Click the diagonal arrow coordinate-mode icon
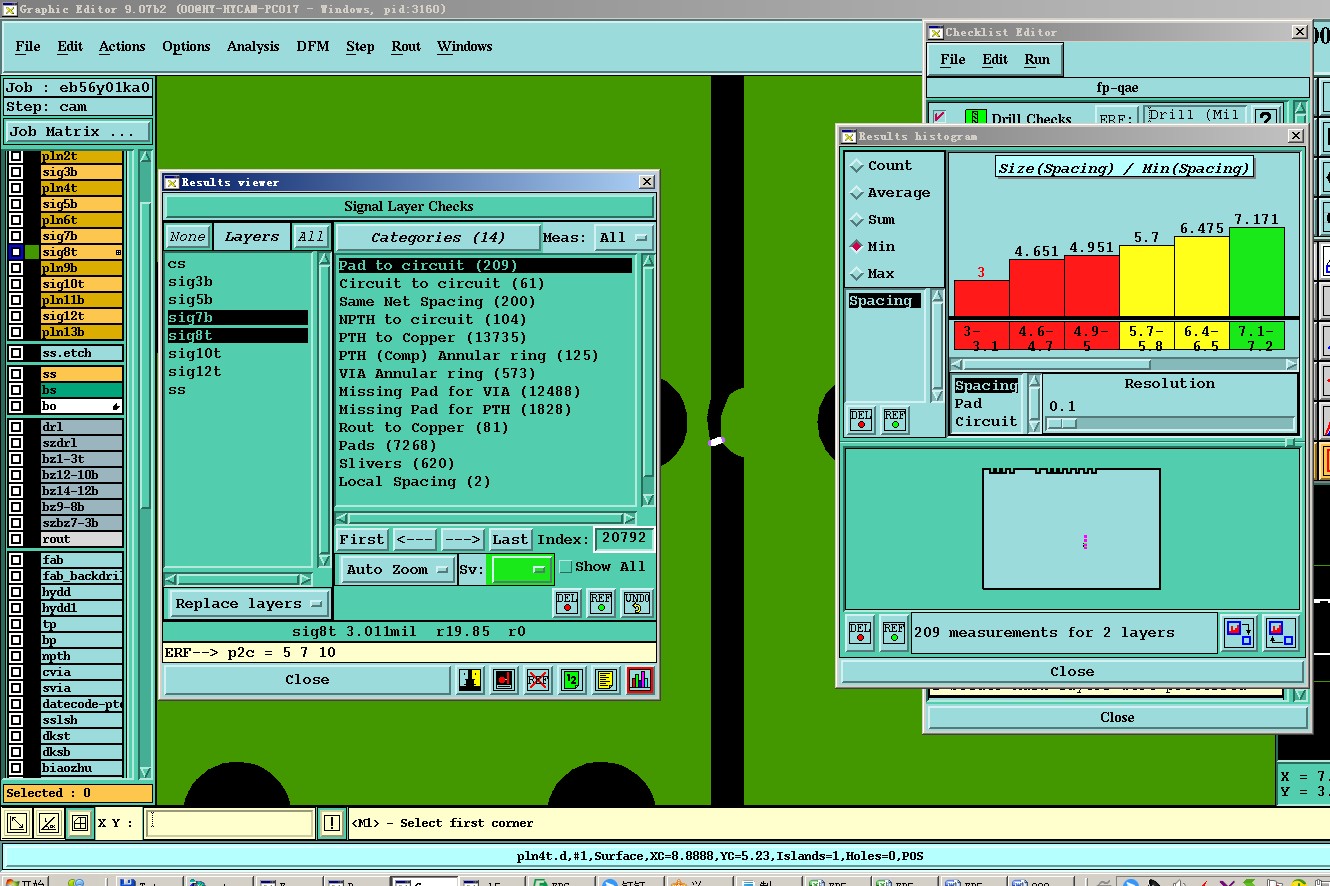1330x886 pixels. (x=17, y=824)
